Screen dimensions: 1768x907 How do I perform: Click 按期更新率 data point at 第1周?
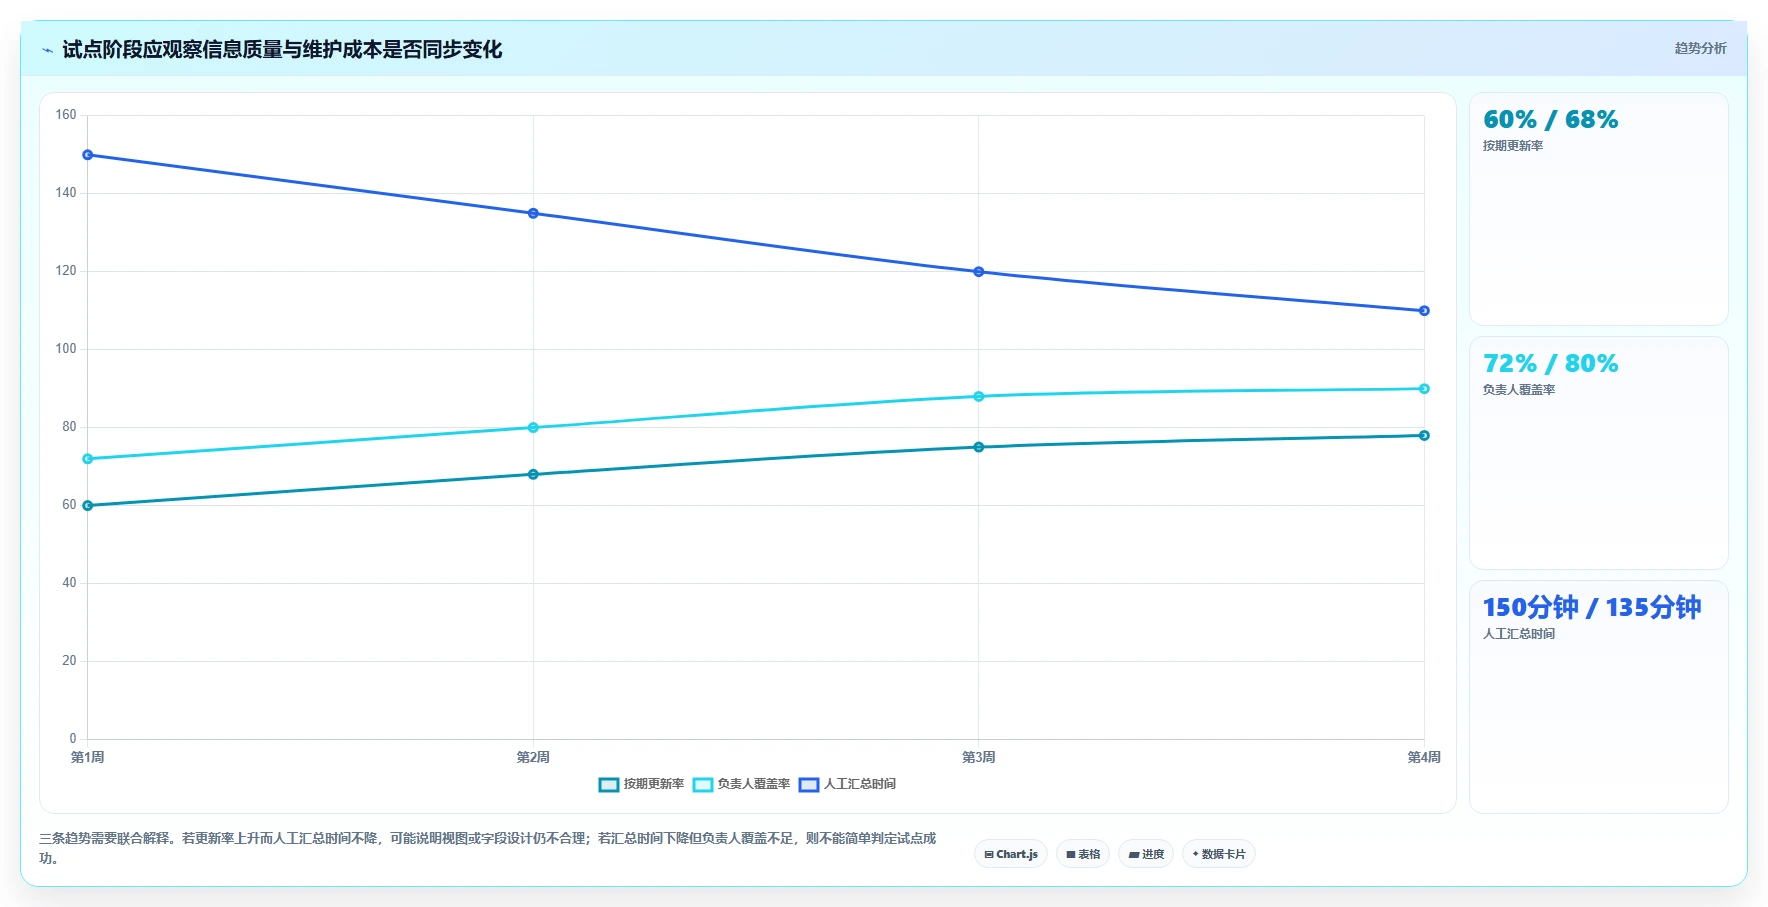coord(88,506)
